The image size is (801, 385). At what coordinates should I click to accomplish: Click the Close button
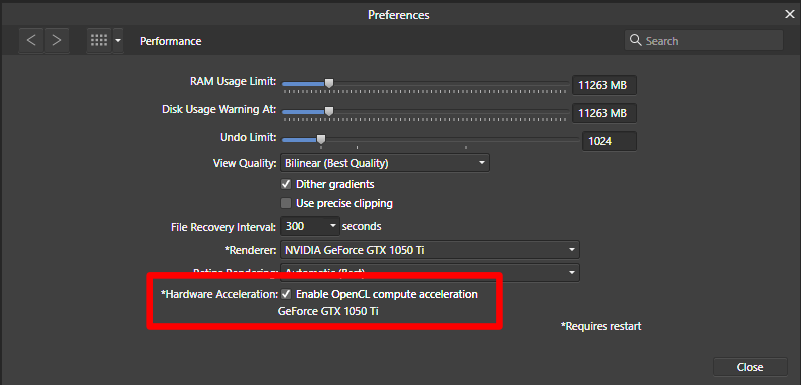[750, 367]
